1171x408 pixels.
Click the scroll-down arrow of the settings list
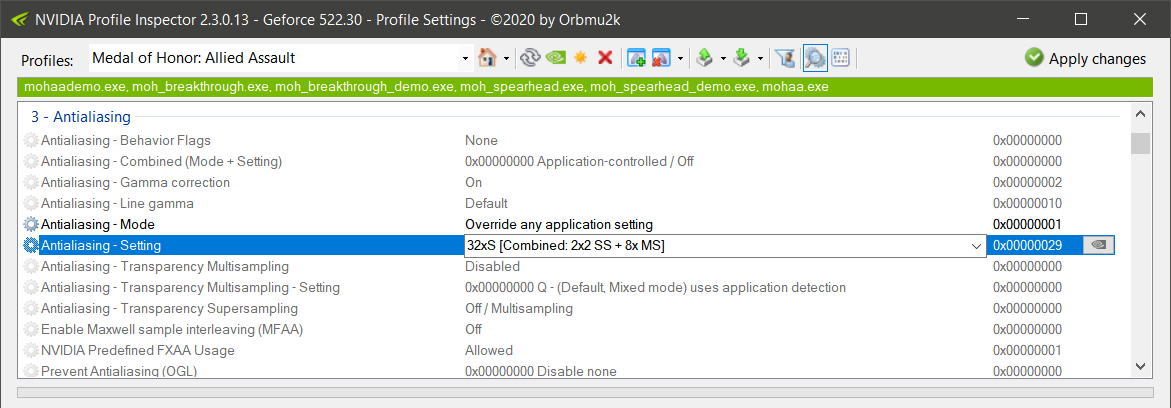point(1140,365)
